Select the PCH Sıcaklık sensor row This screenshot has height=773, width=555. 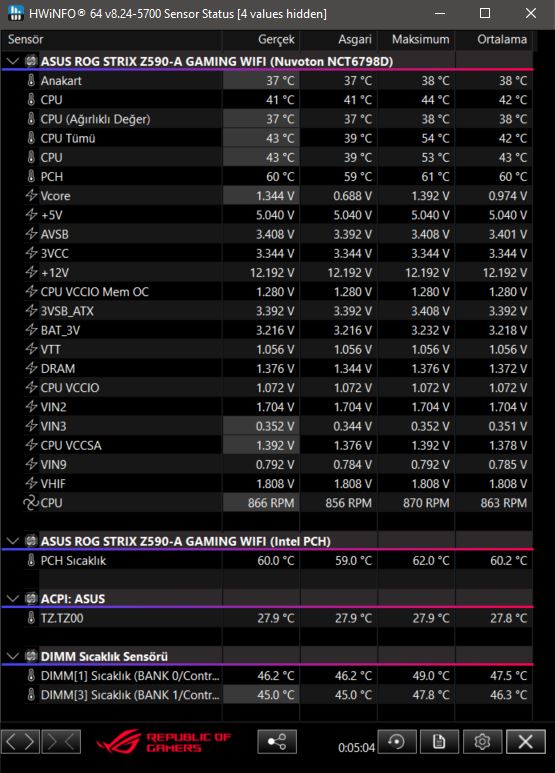(x=266, y=561)
